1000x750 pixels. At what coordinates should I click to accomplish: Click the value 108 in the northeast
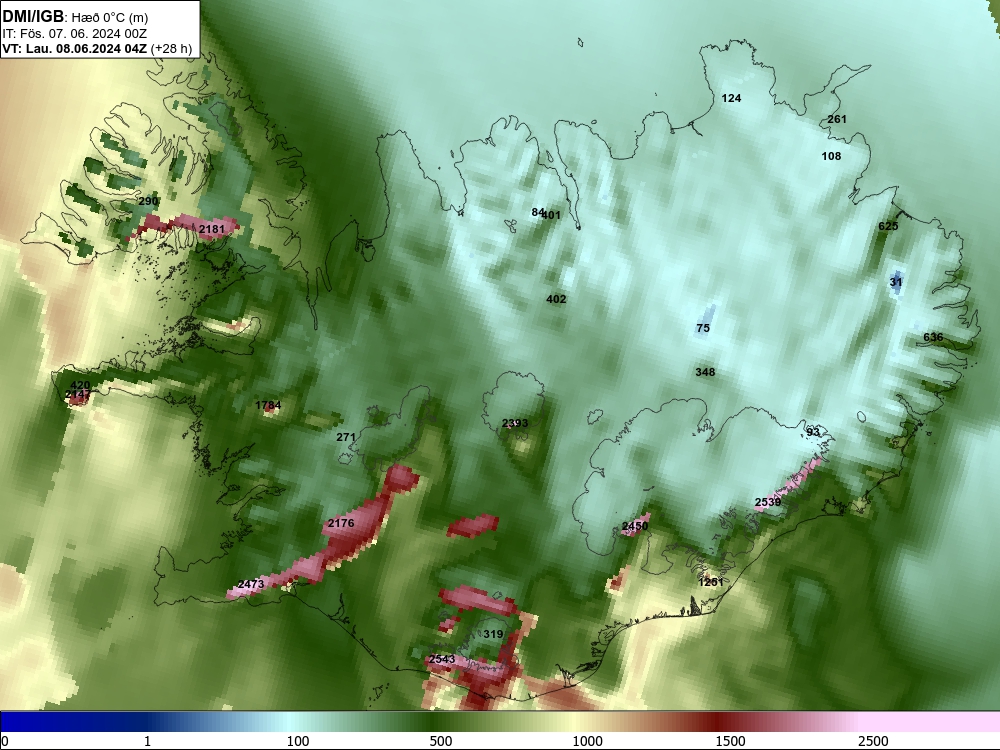(831, 156)
